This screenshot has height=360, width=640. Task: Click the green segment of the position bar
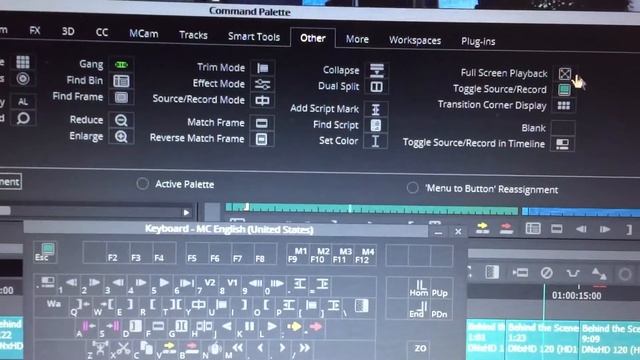pyautogui.click(x=371, y=208)
